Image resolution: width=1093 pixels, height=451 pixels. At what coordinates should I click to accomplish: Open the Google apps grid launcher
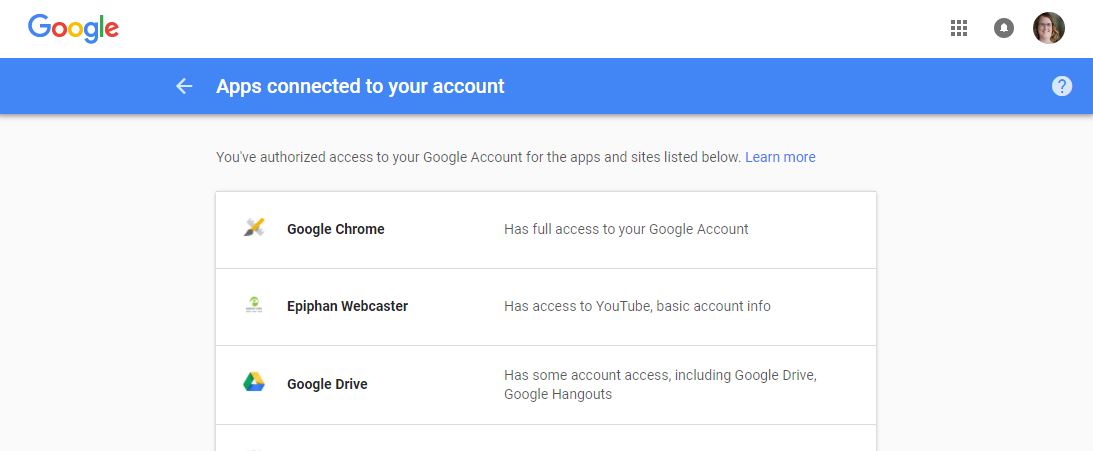click(958, 29)
